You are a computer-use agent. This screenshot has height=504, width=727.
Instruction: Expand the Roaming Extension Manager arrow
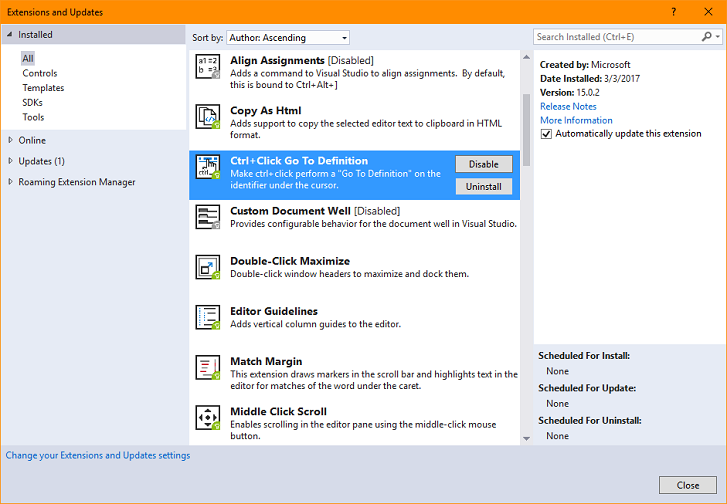click(10, 182)
